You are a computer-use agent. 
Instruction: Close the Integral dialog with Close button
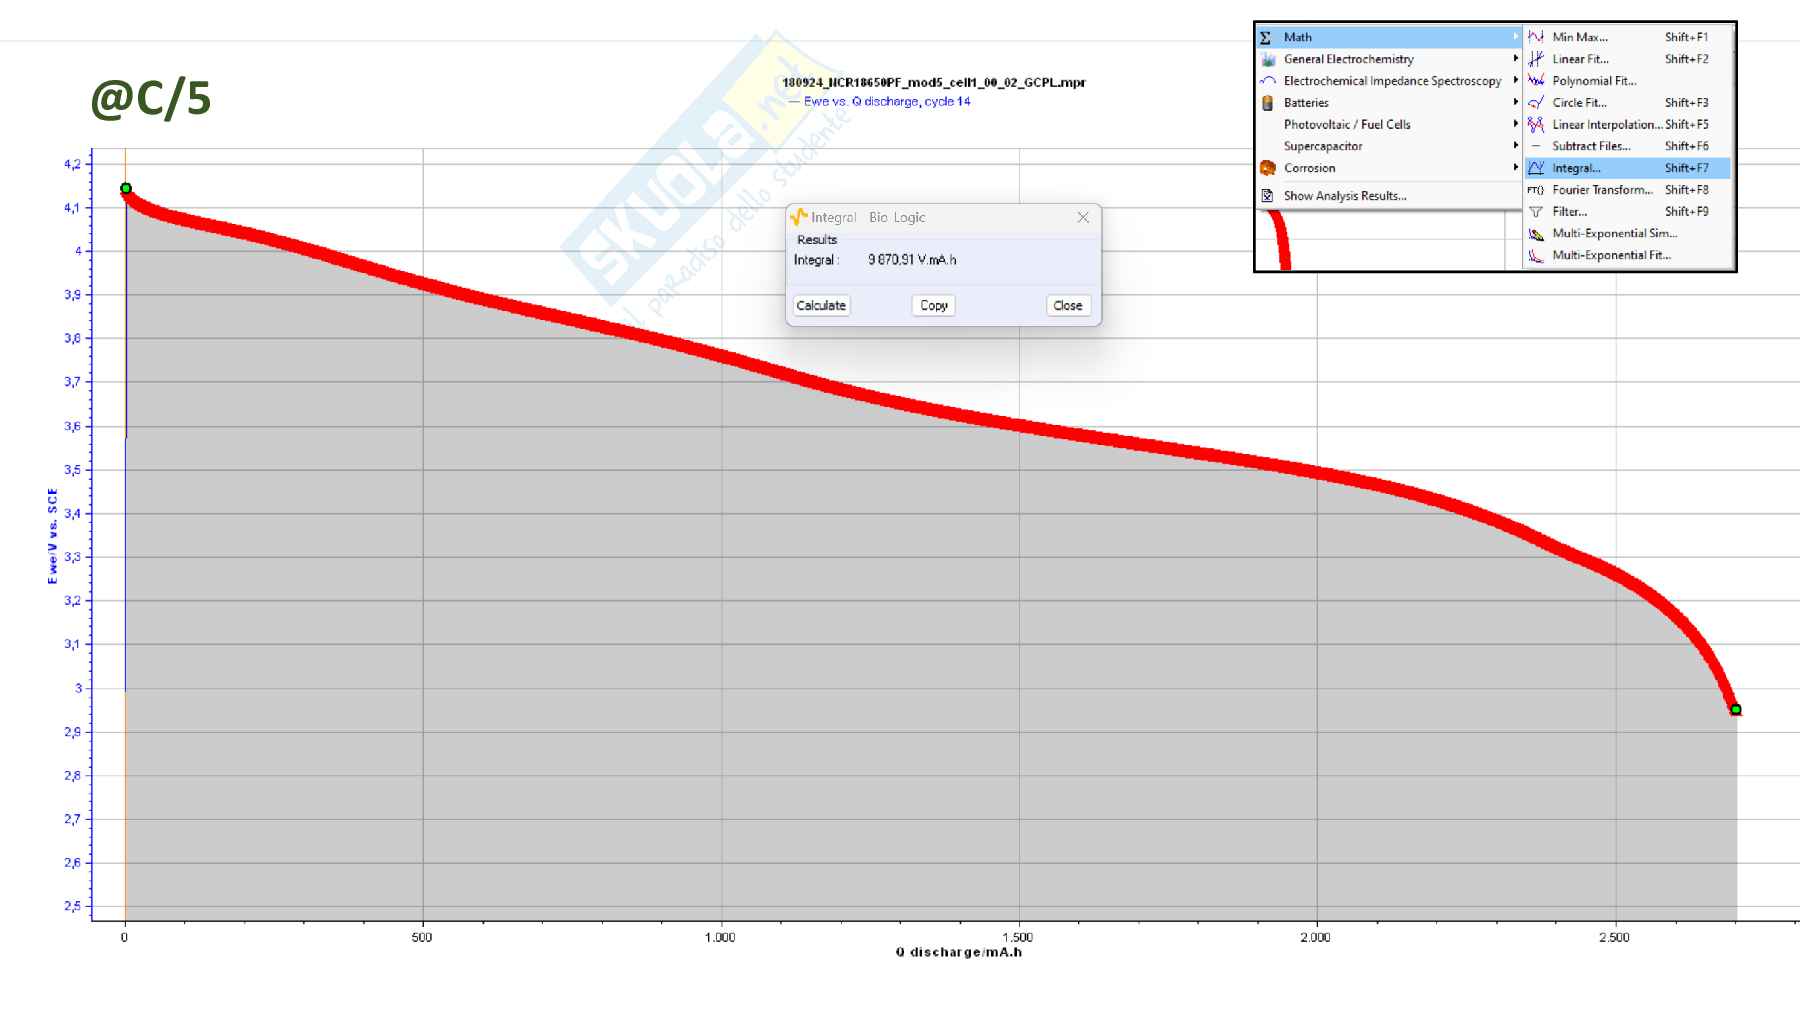[1067, 306]
